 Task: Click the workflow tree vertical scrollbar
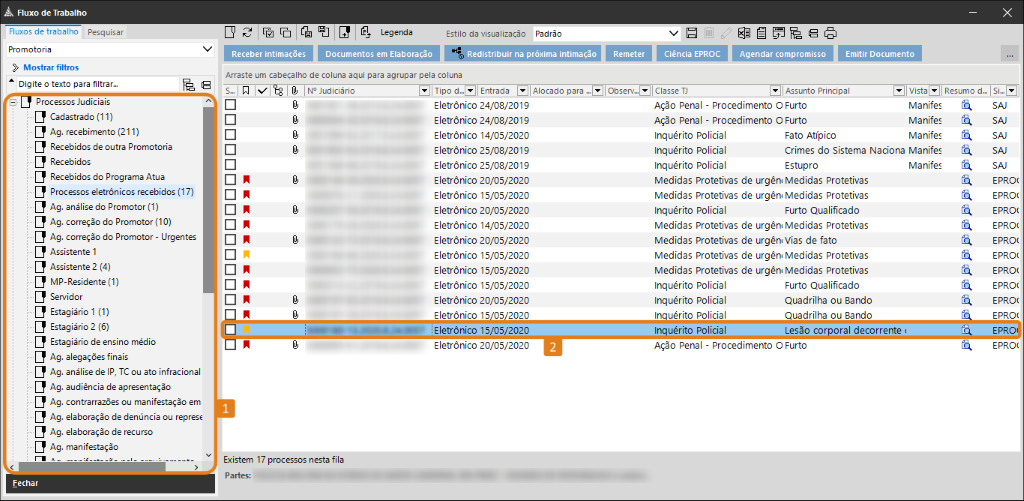point(208,200)
